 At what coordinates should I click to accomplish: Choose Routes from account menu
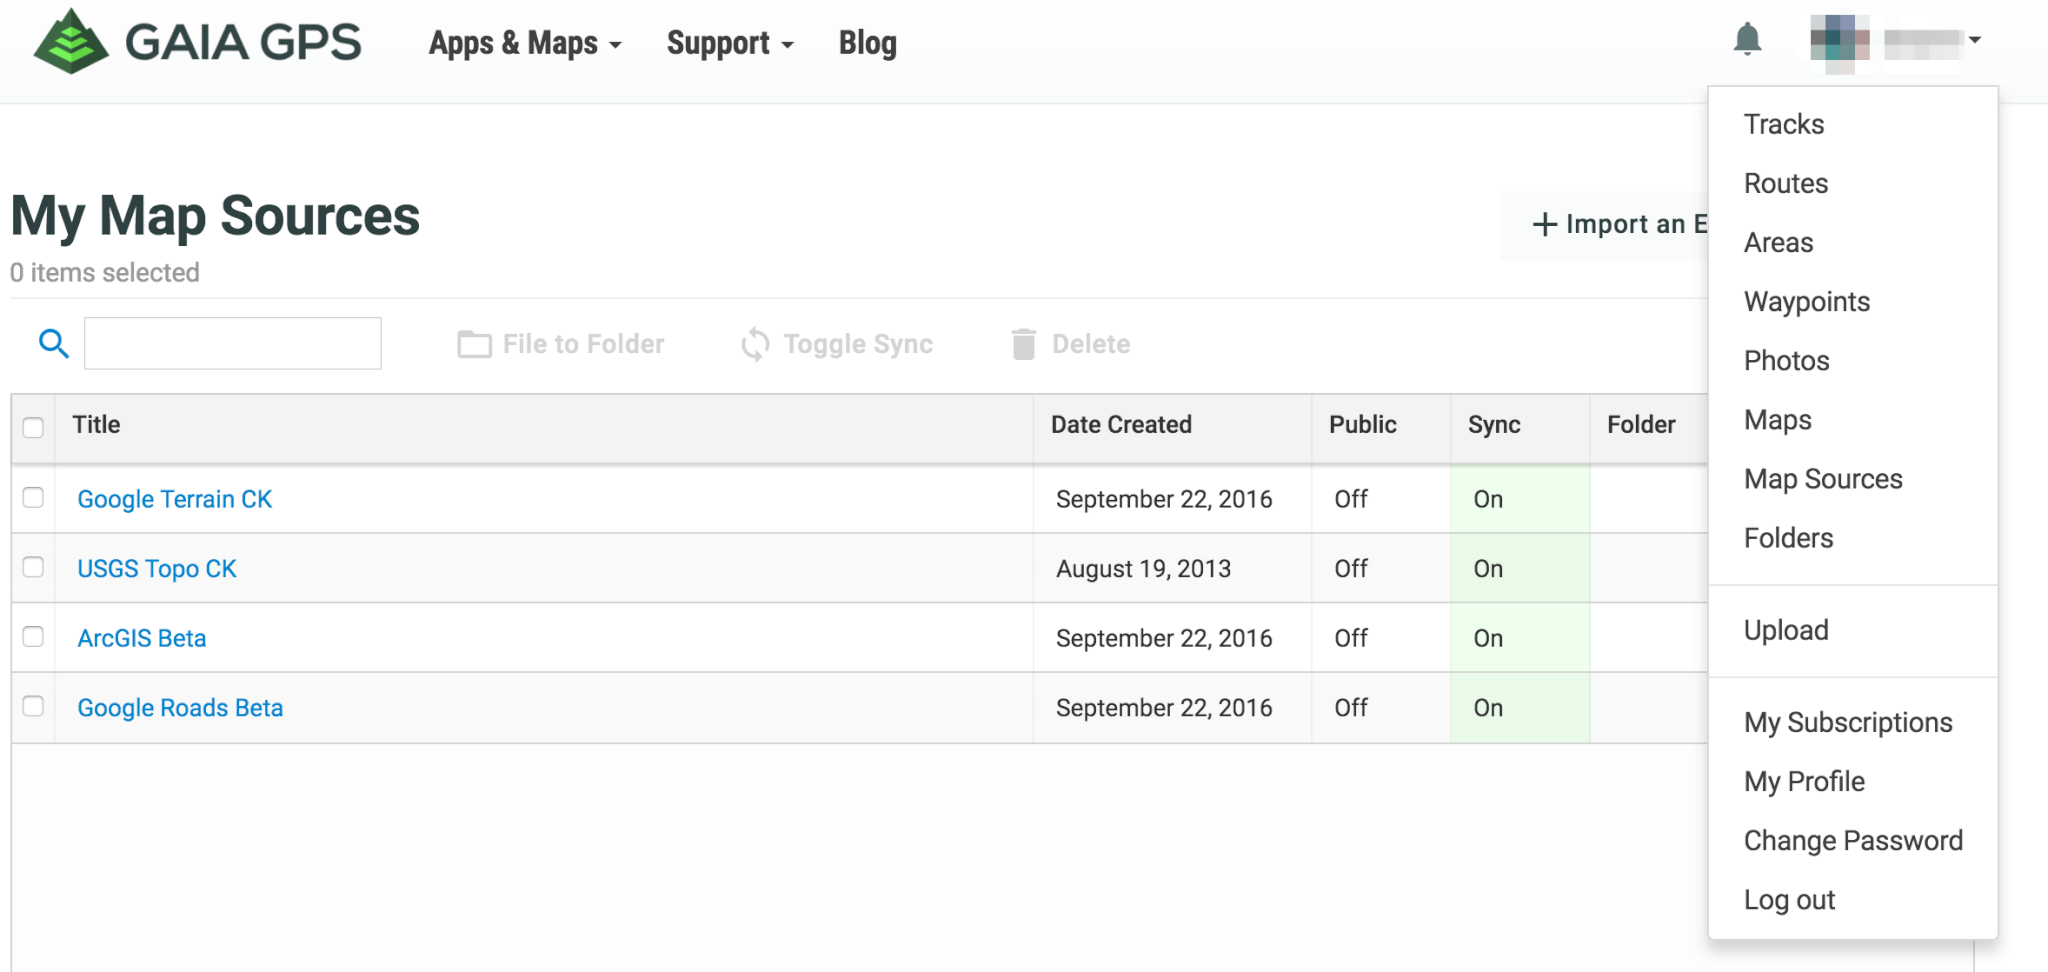point(1786,183)
